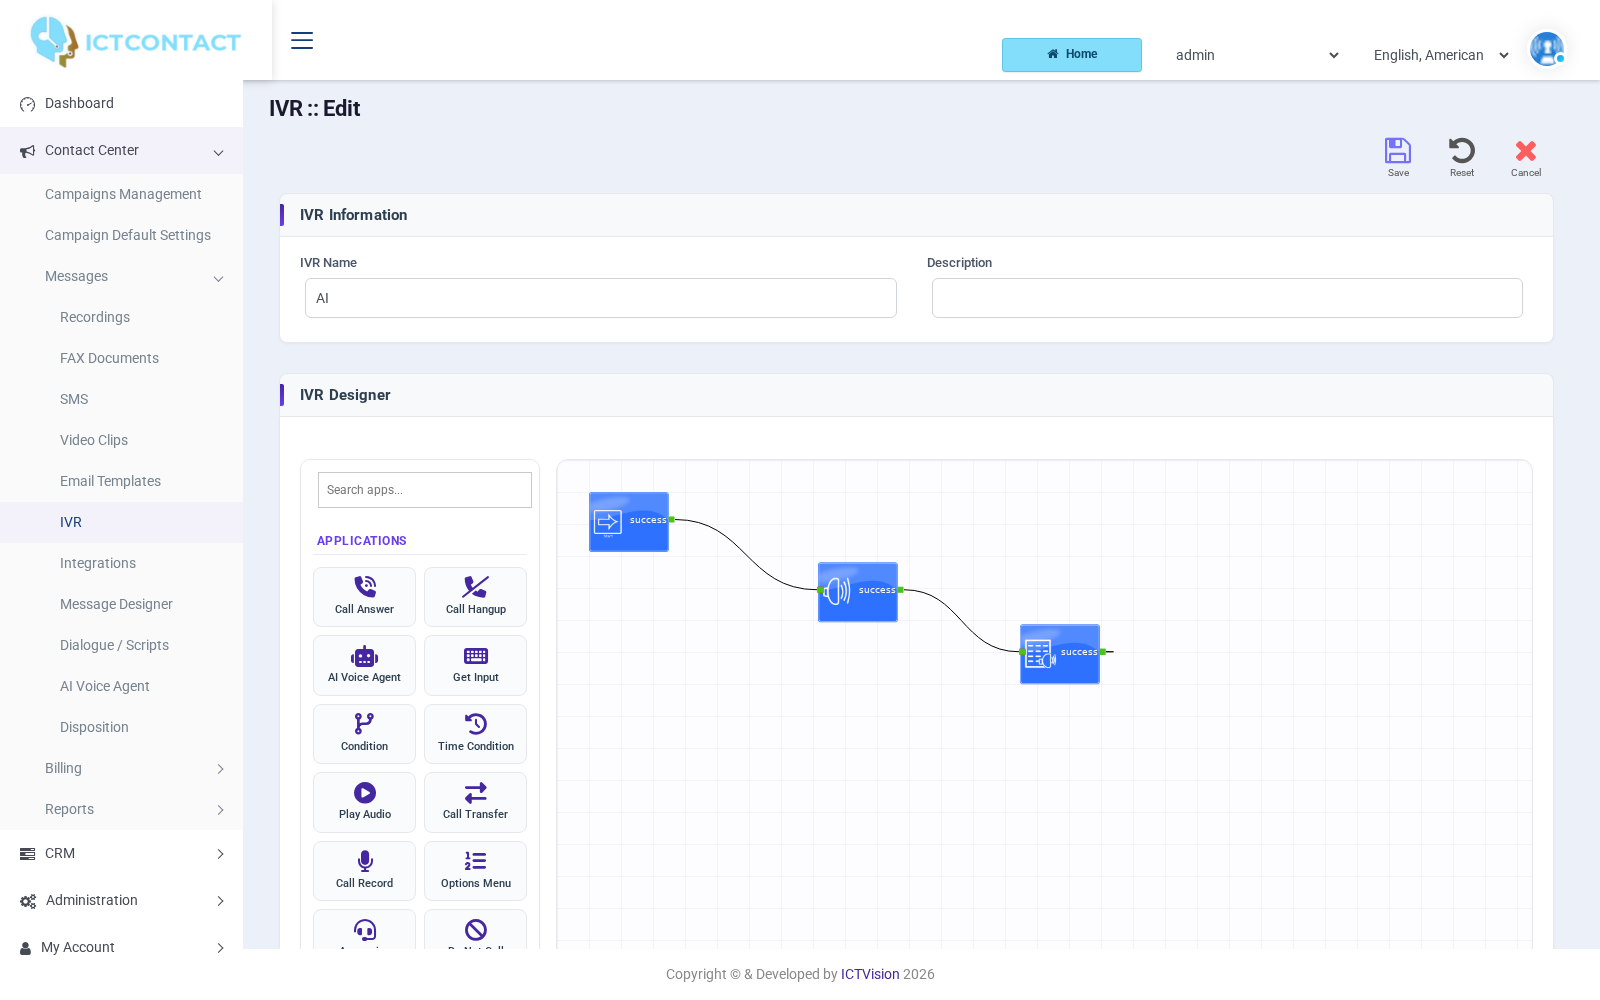Image resolution: width=1600 pixels, height=1000 pixels.
Task: Open the admin user dropdown
Action: coord(1257,55)
